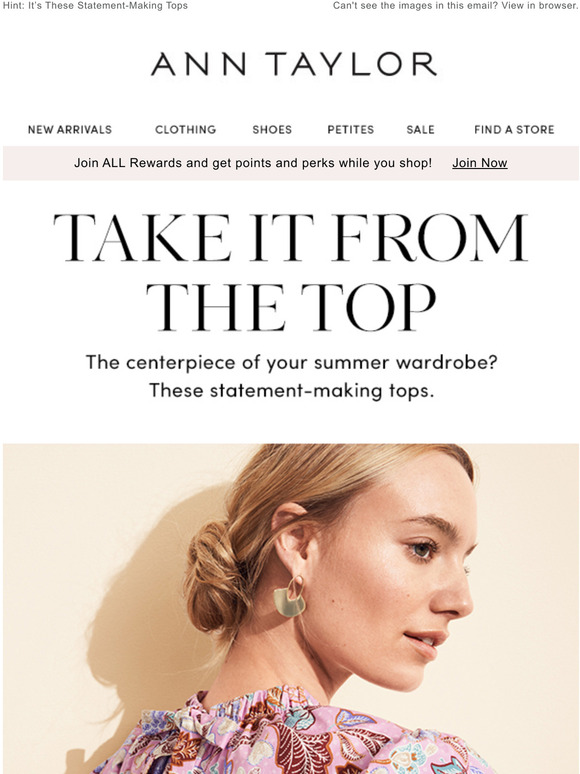Click Find a Store link

[x=514, y=129]
